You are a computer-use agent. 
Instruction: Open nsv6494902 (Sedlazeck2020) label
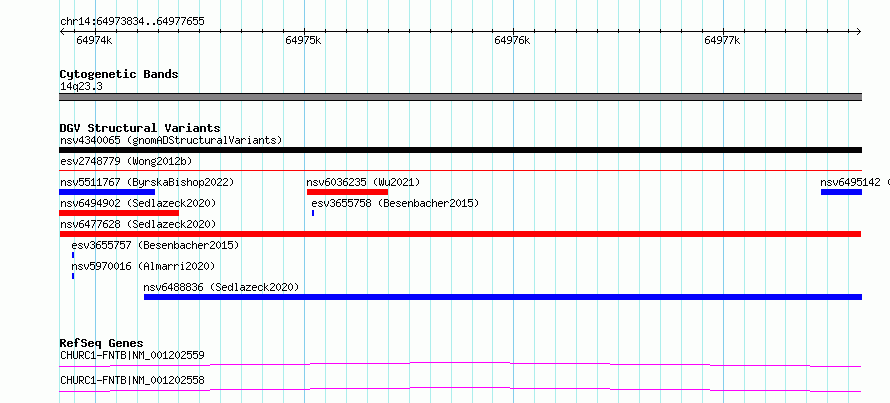(x=138, y=203)
